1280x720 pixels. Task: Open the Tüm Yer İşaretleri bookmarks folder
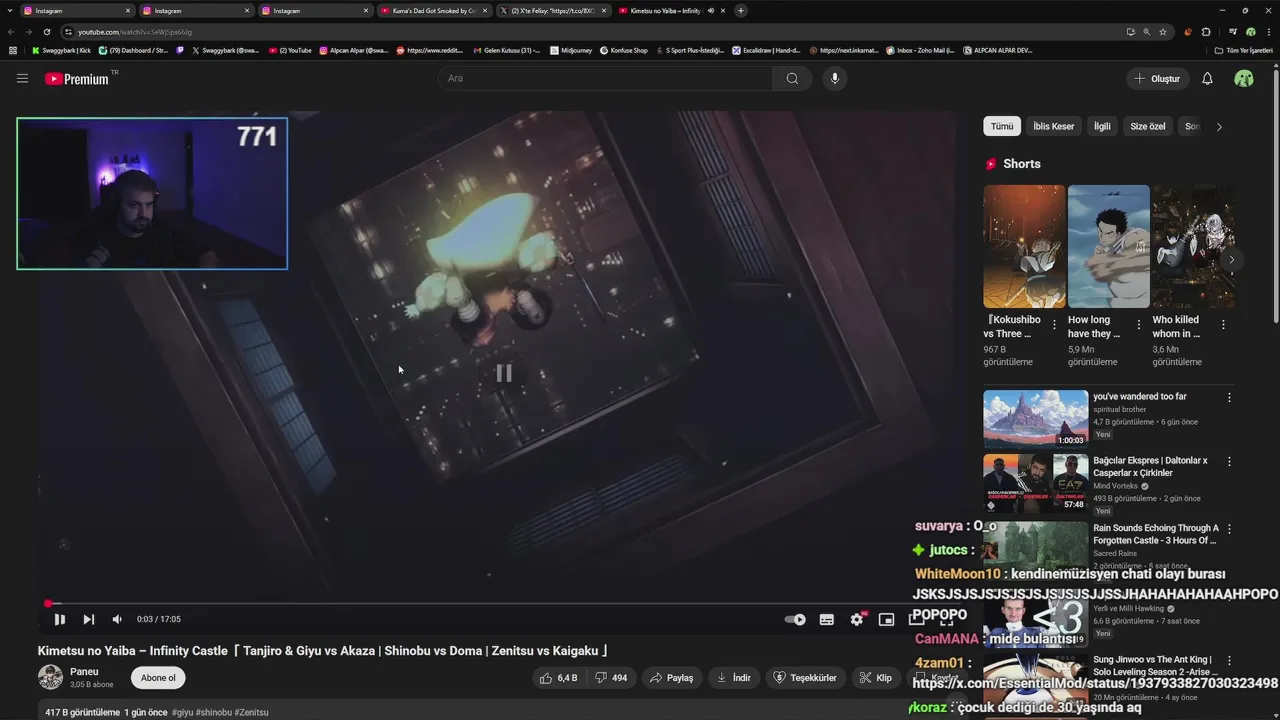tap(1243, 50)
